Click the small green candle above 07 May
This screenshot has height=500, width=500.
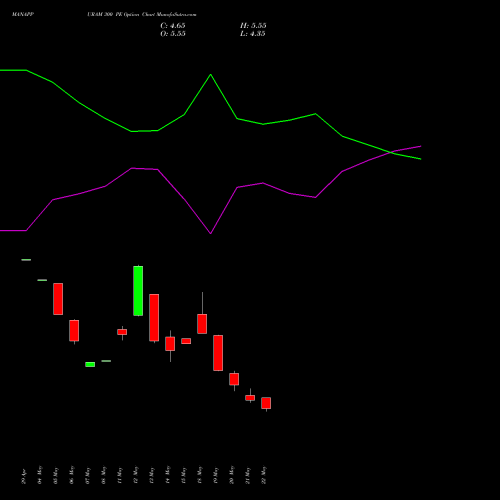click(90, 364)
